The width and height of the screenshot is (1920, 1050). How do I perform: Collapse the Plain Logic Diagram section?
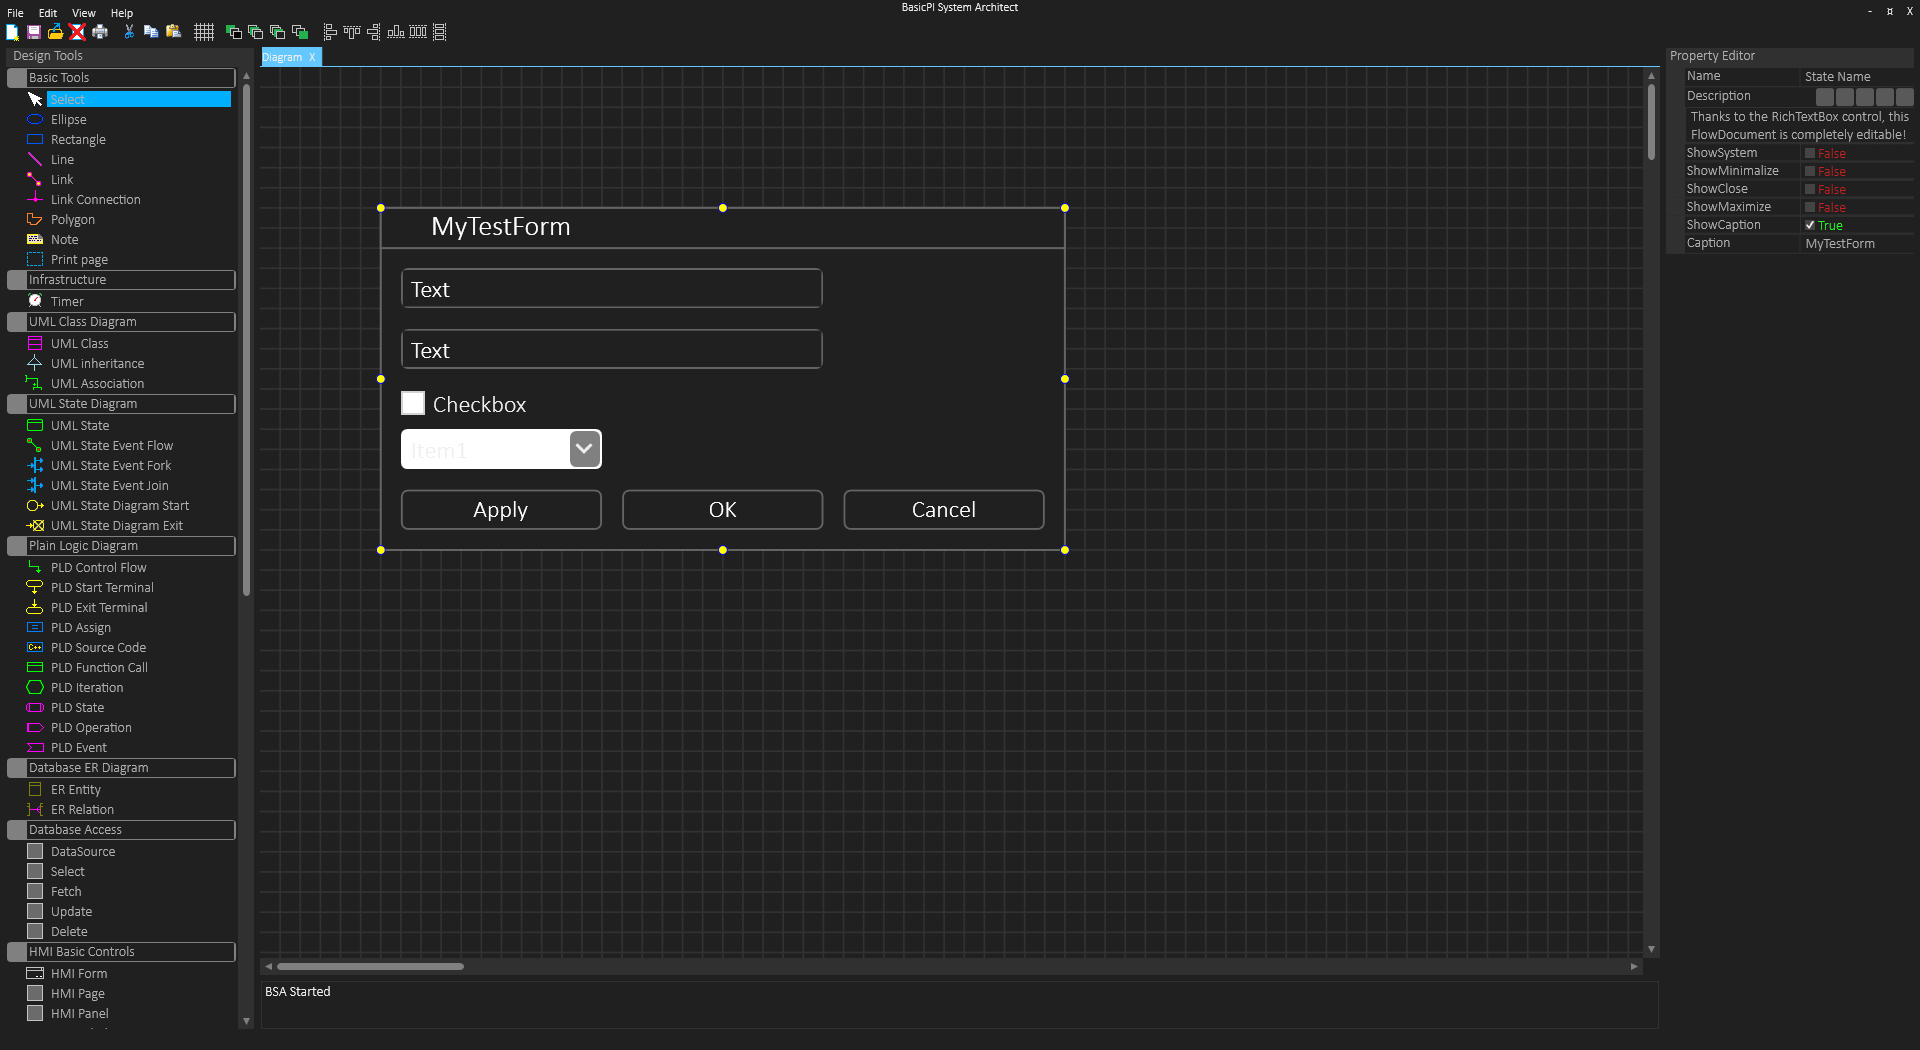point(121,545)
